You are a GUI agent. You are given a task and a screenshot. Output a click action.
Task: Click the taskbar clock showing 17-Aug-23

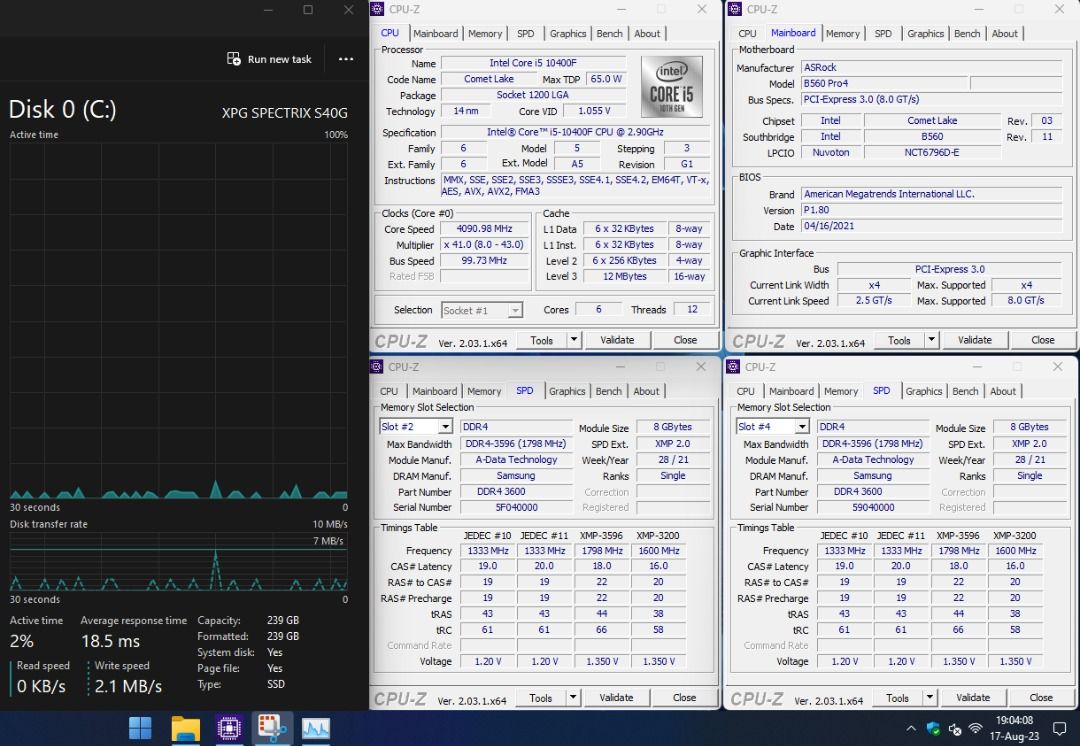pyautogui.click(x=1015, y=729)
